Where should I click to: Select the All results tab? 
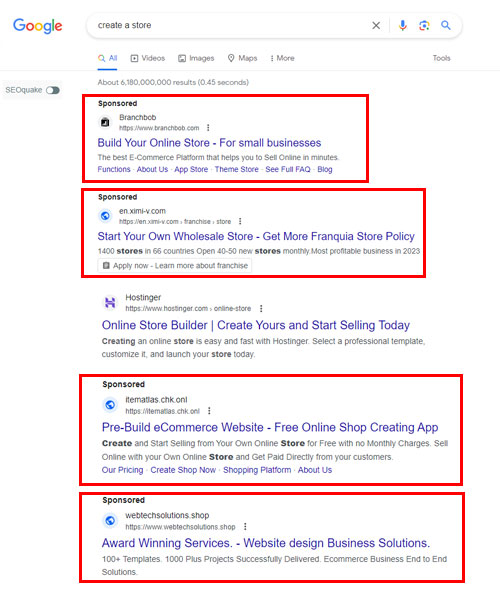click(x=107, y=58)
